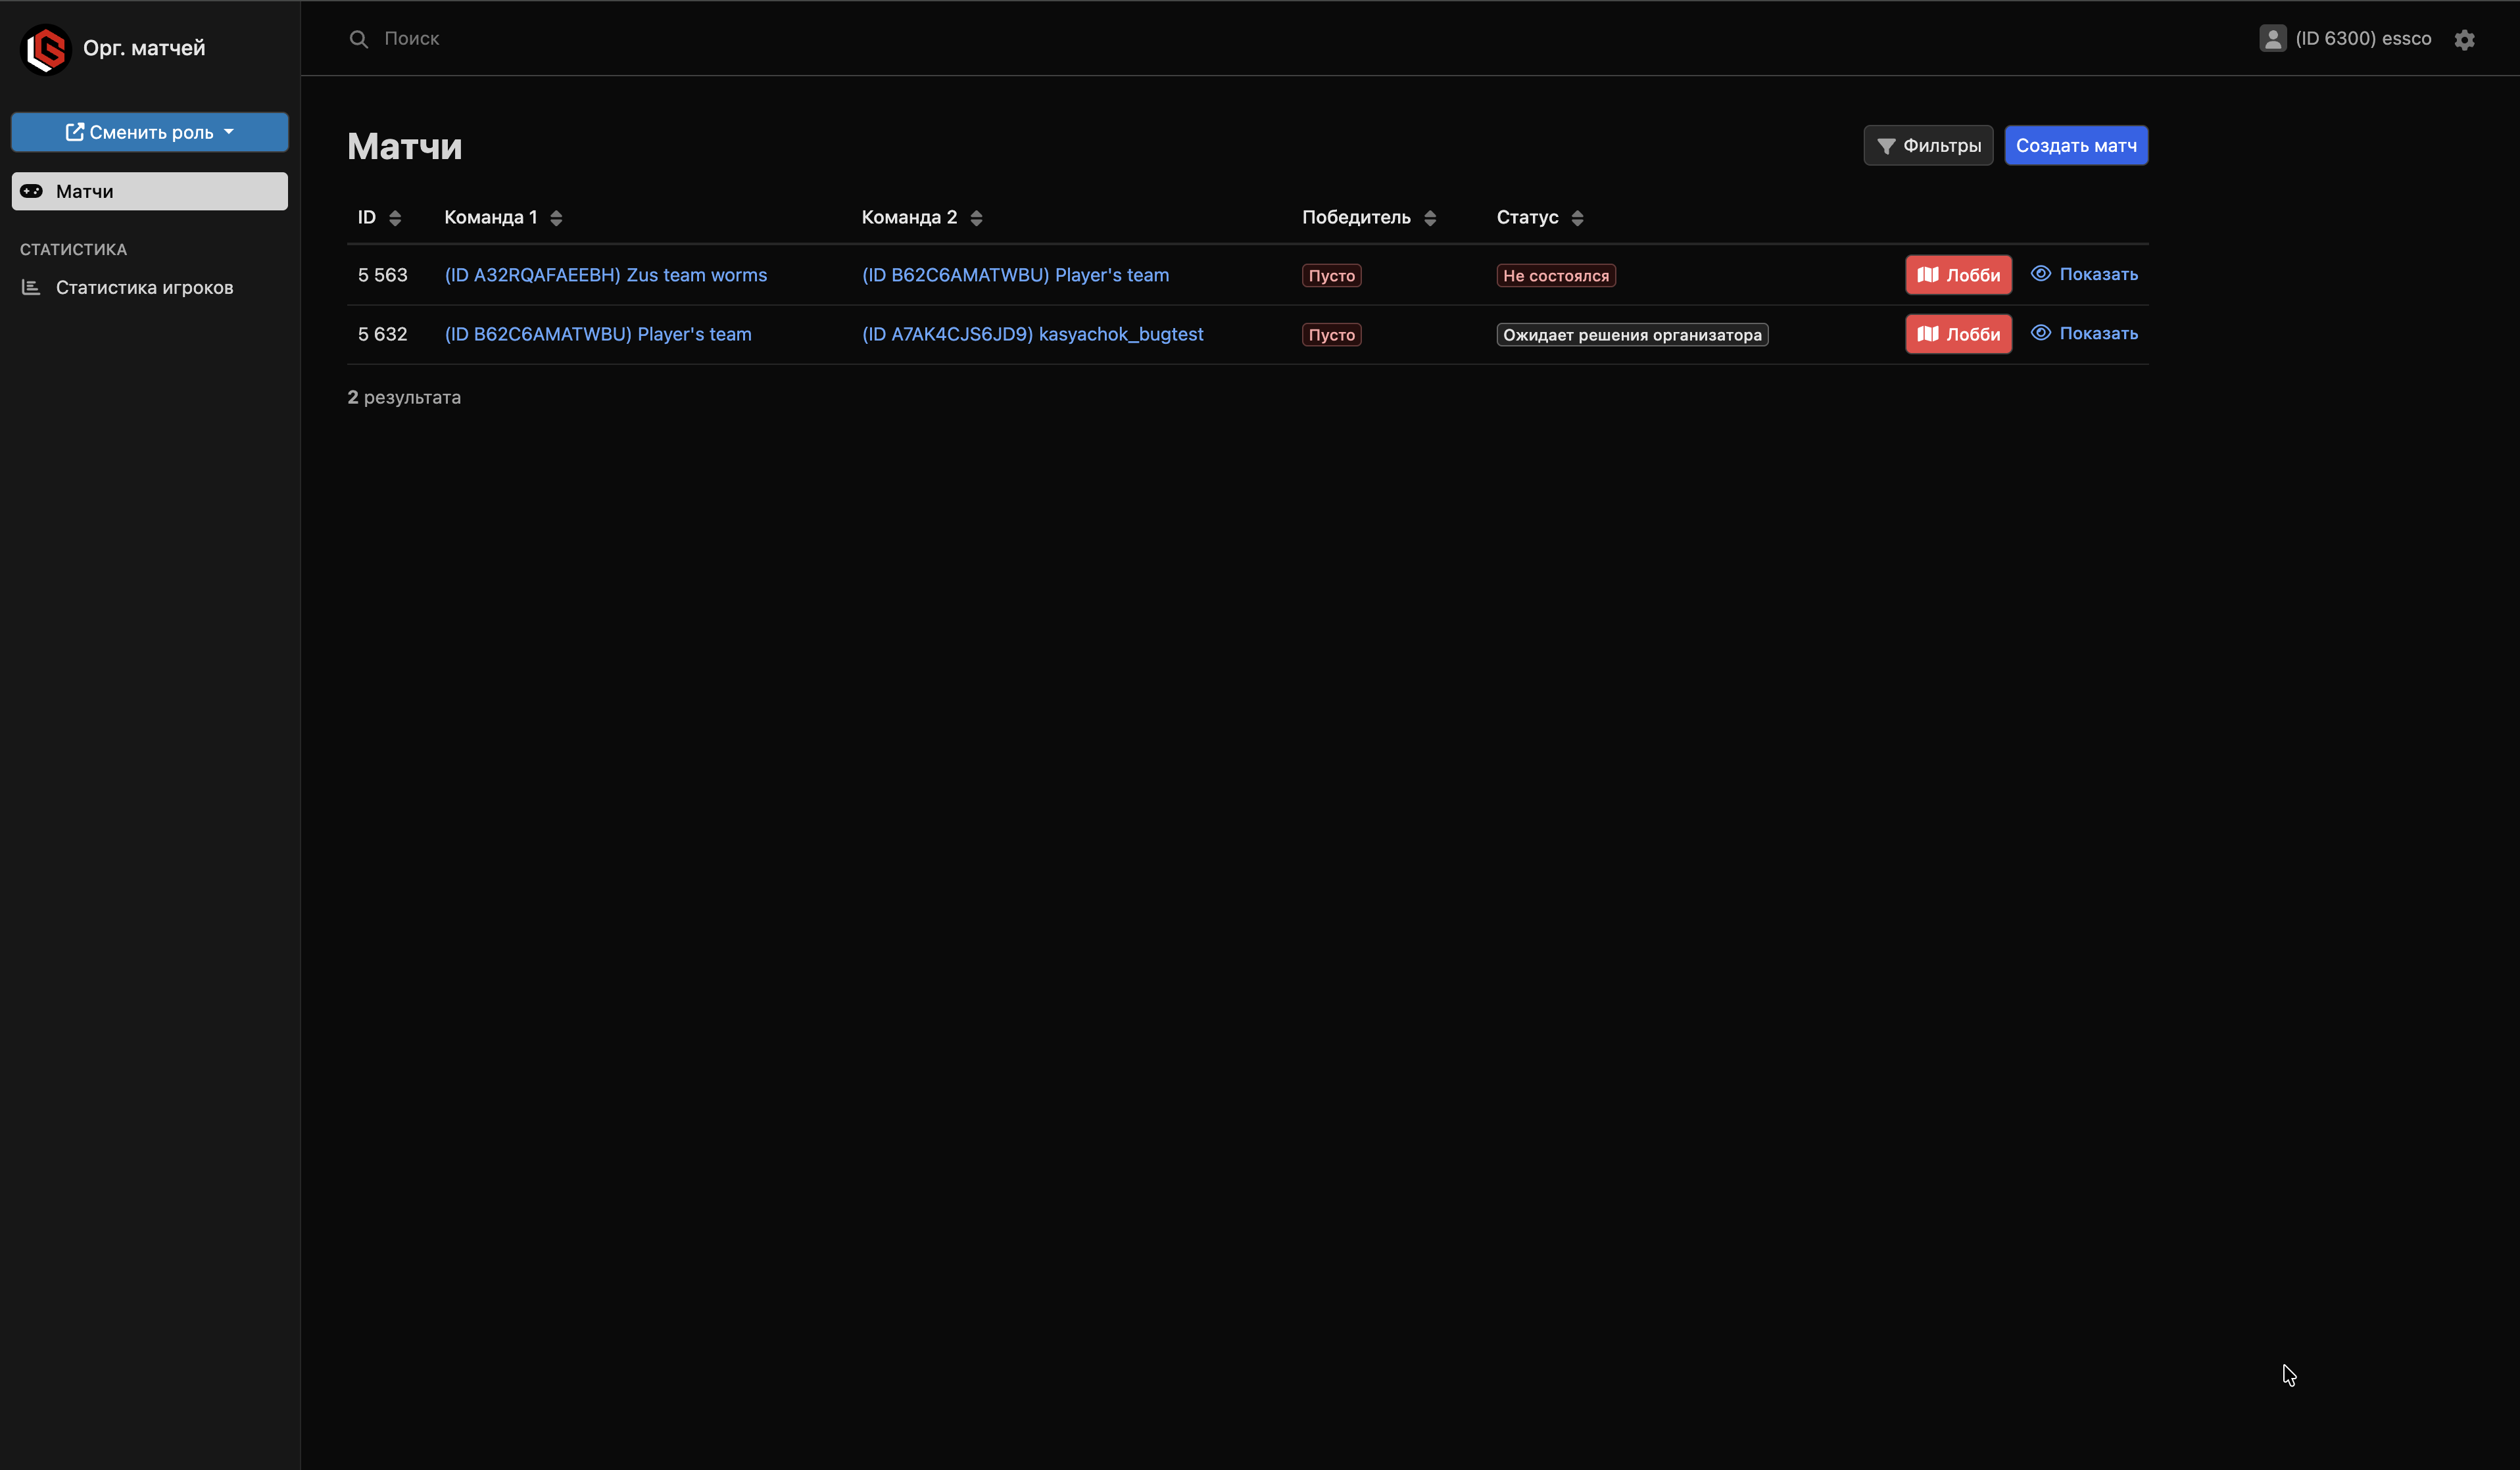This screenshot has height=1470, width=2520.
Task: Click the user avatar icon
Action: pos(2272,39)
